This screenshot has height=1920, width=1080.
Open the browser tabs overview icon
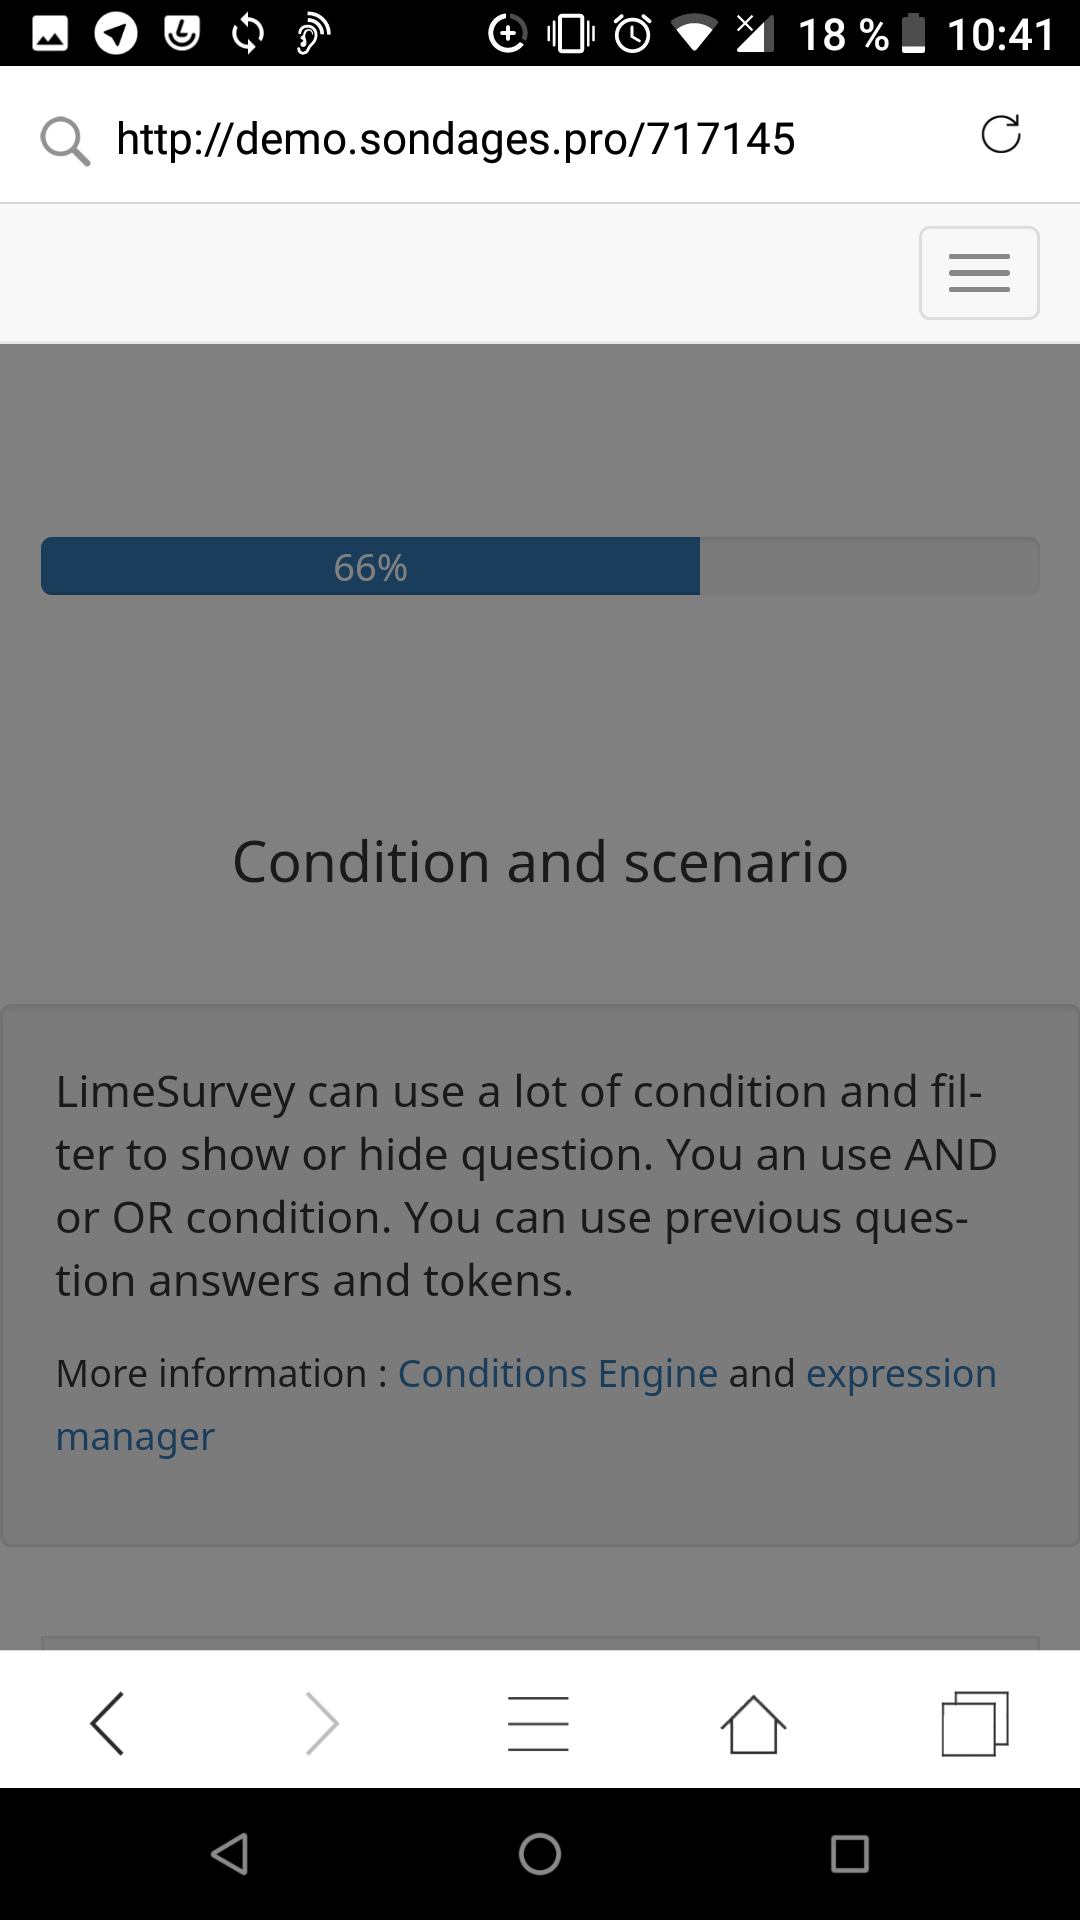[x=974, y=1723]
